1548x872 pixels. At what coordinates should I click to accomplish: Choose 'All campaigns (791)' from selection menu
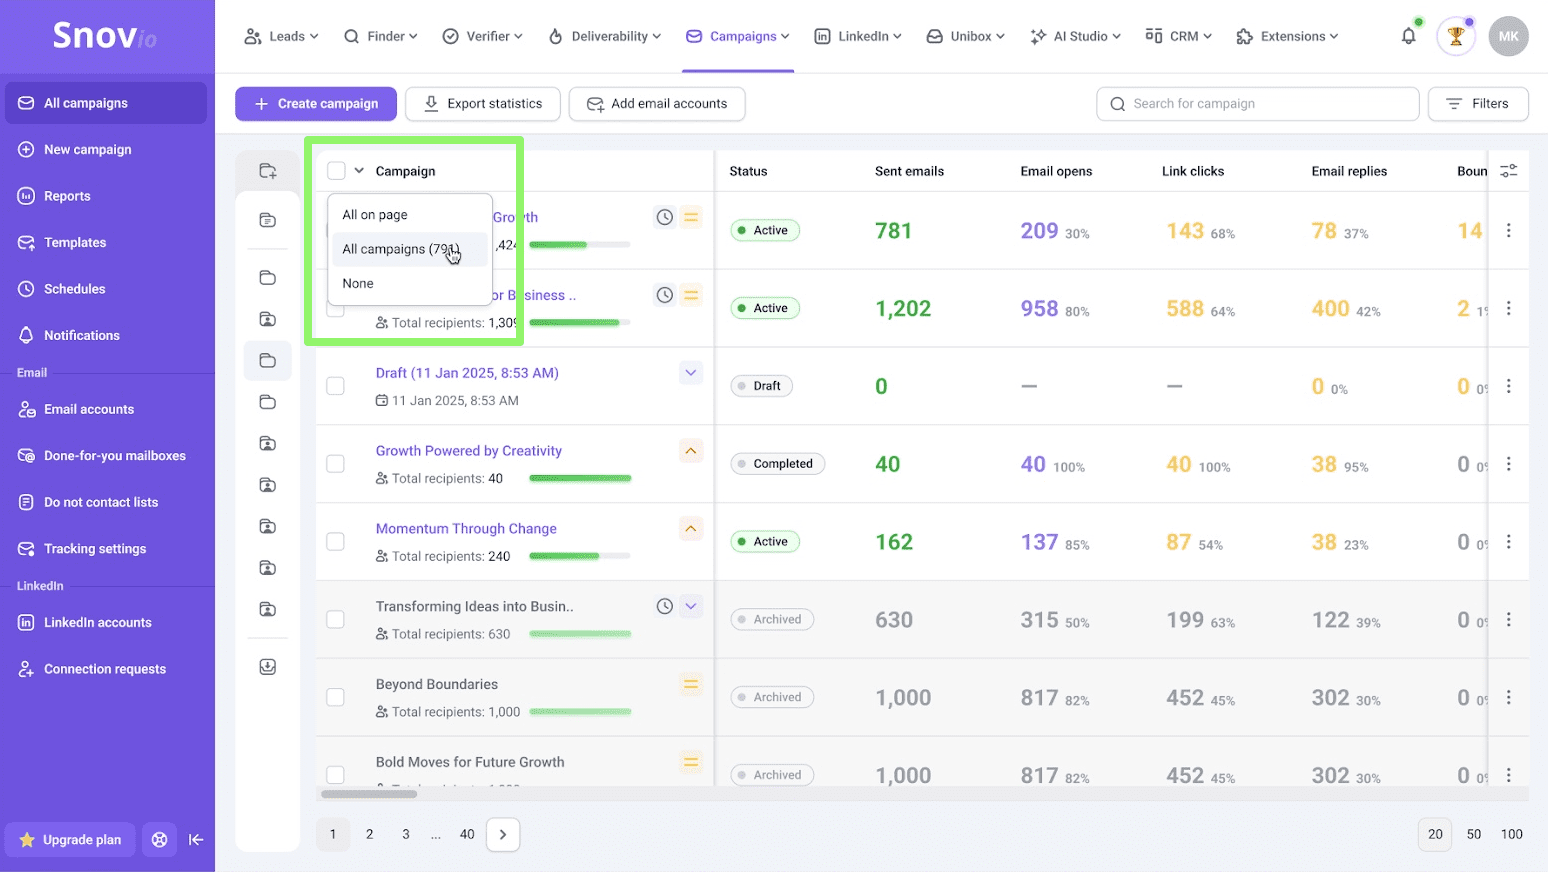[401, 249]
